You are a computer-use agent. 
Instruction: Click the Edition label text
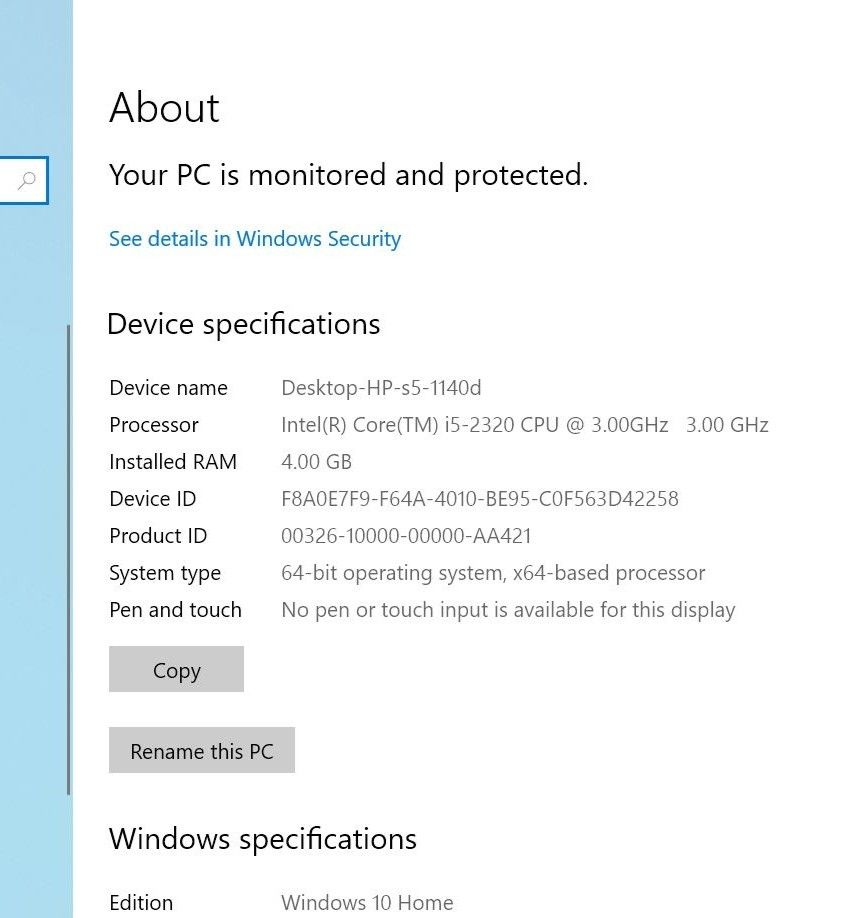point(141,902)
